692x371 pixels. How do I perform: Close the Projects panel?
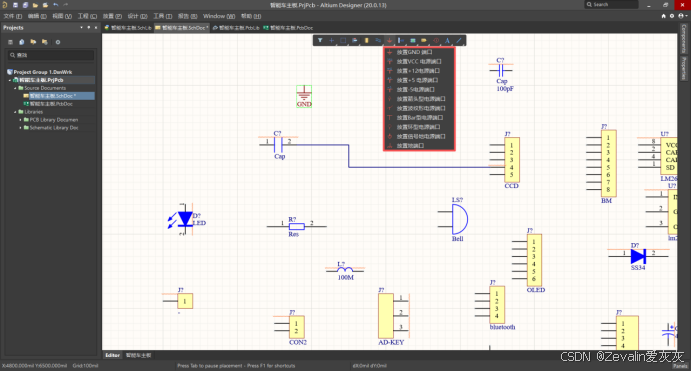[96, 27]
